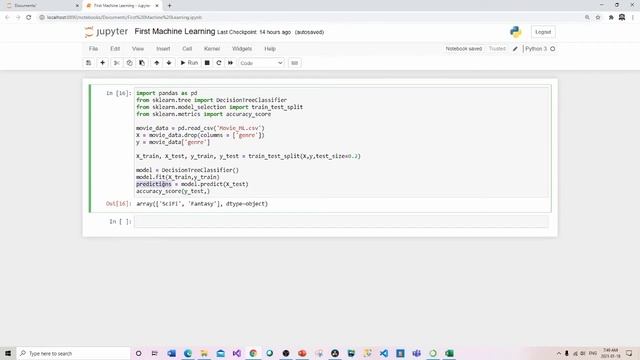Run the current cell with the Run button

189,63
